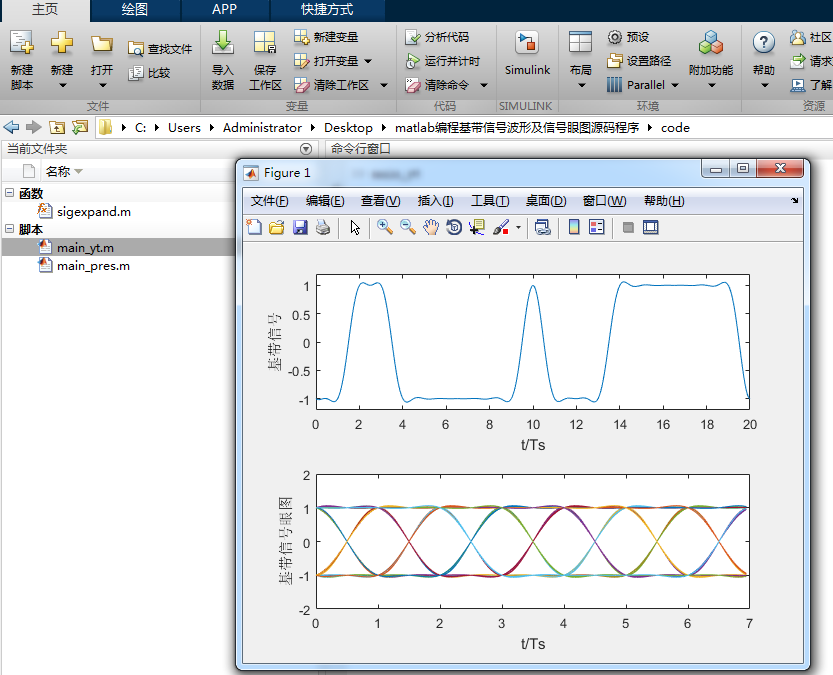Expand Clear Workspace (清除工作区) dropdown
This screenshot has width=833, height=675.
pos(384,86)
